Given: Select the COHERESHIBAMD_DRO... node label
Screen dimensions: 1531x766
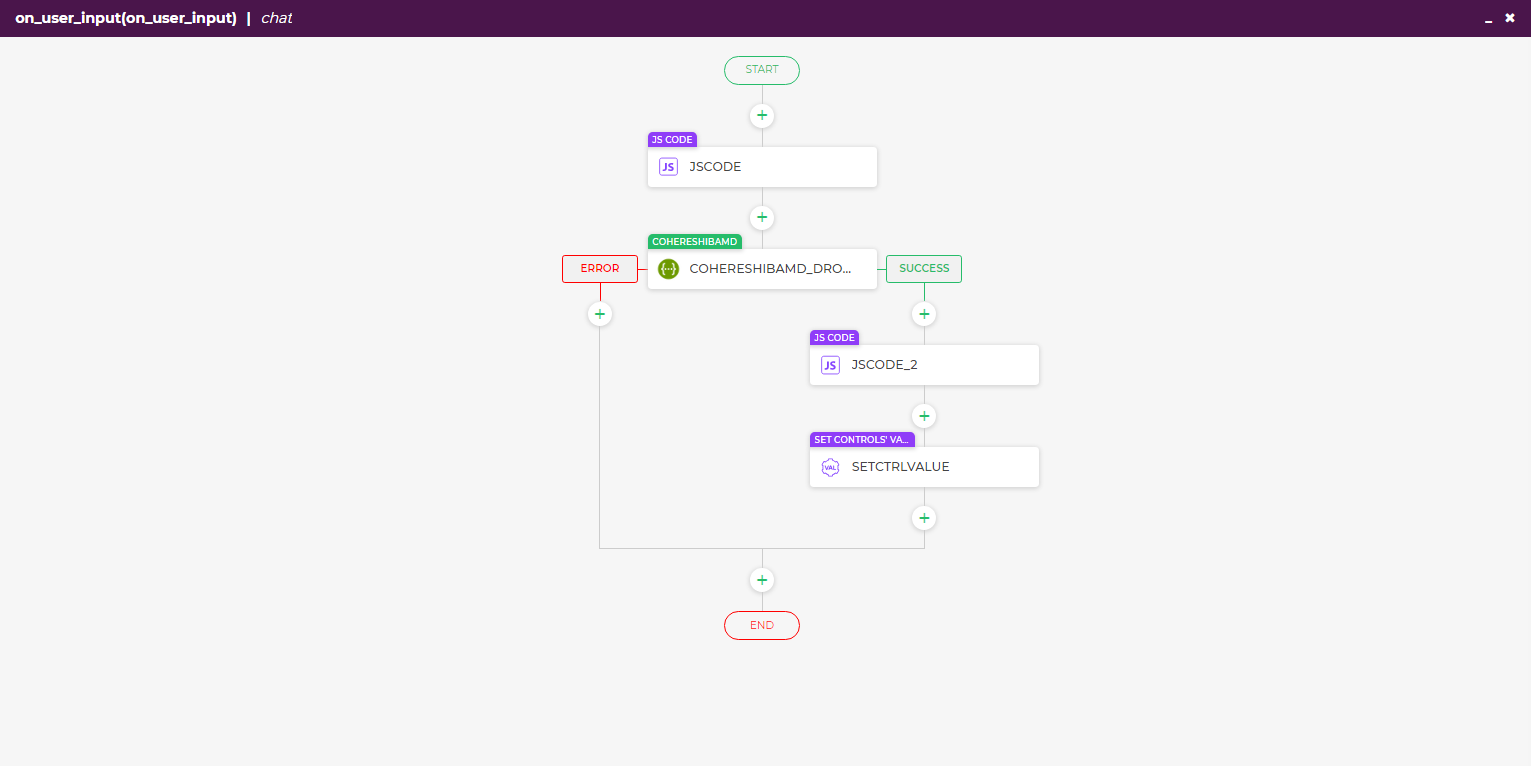Looking at the screenshot, I should click(770, 269).
